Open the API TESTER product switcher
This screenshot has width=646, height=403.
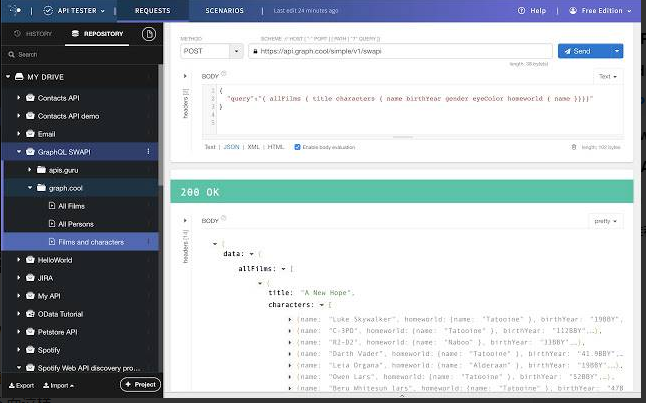[74, 11]
